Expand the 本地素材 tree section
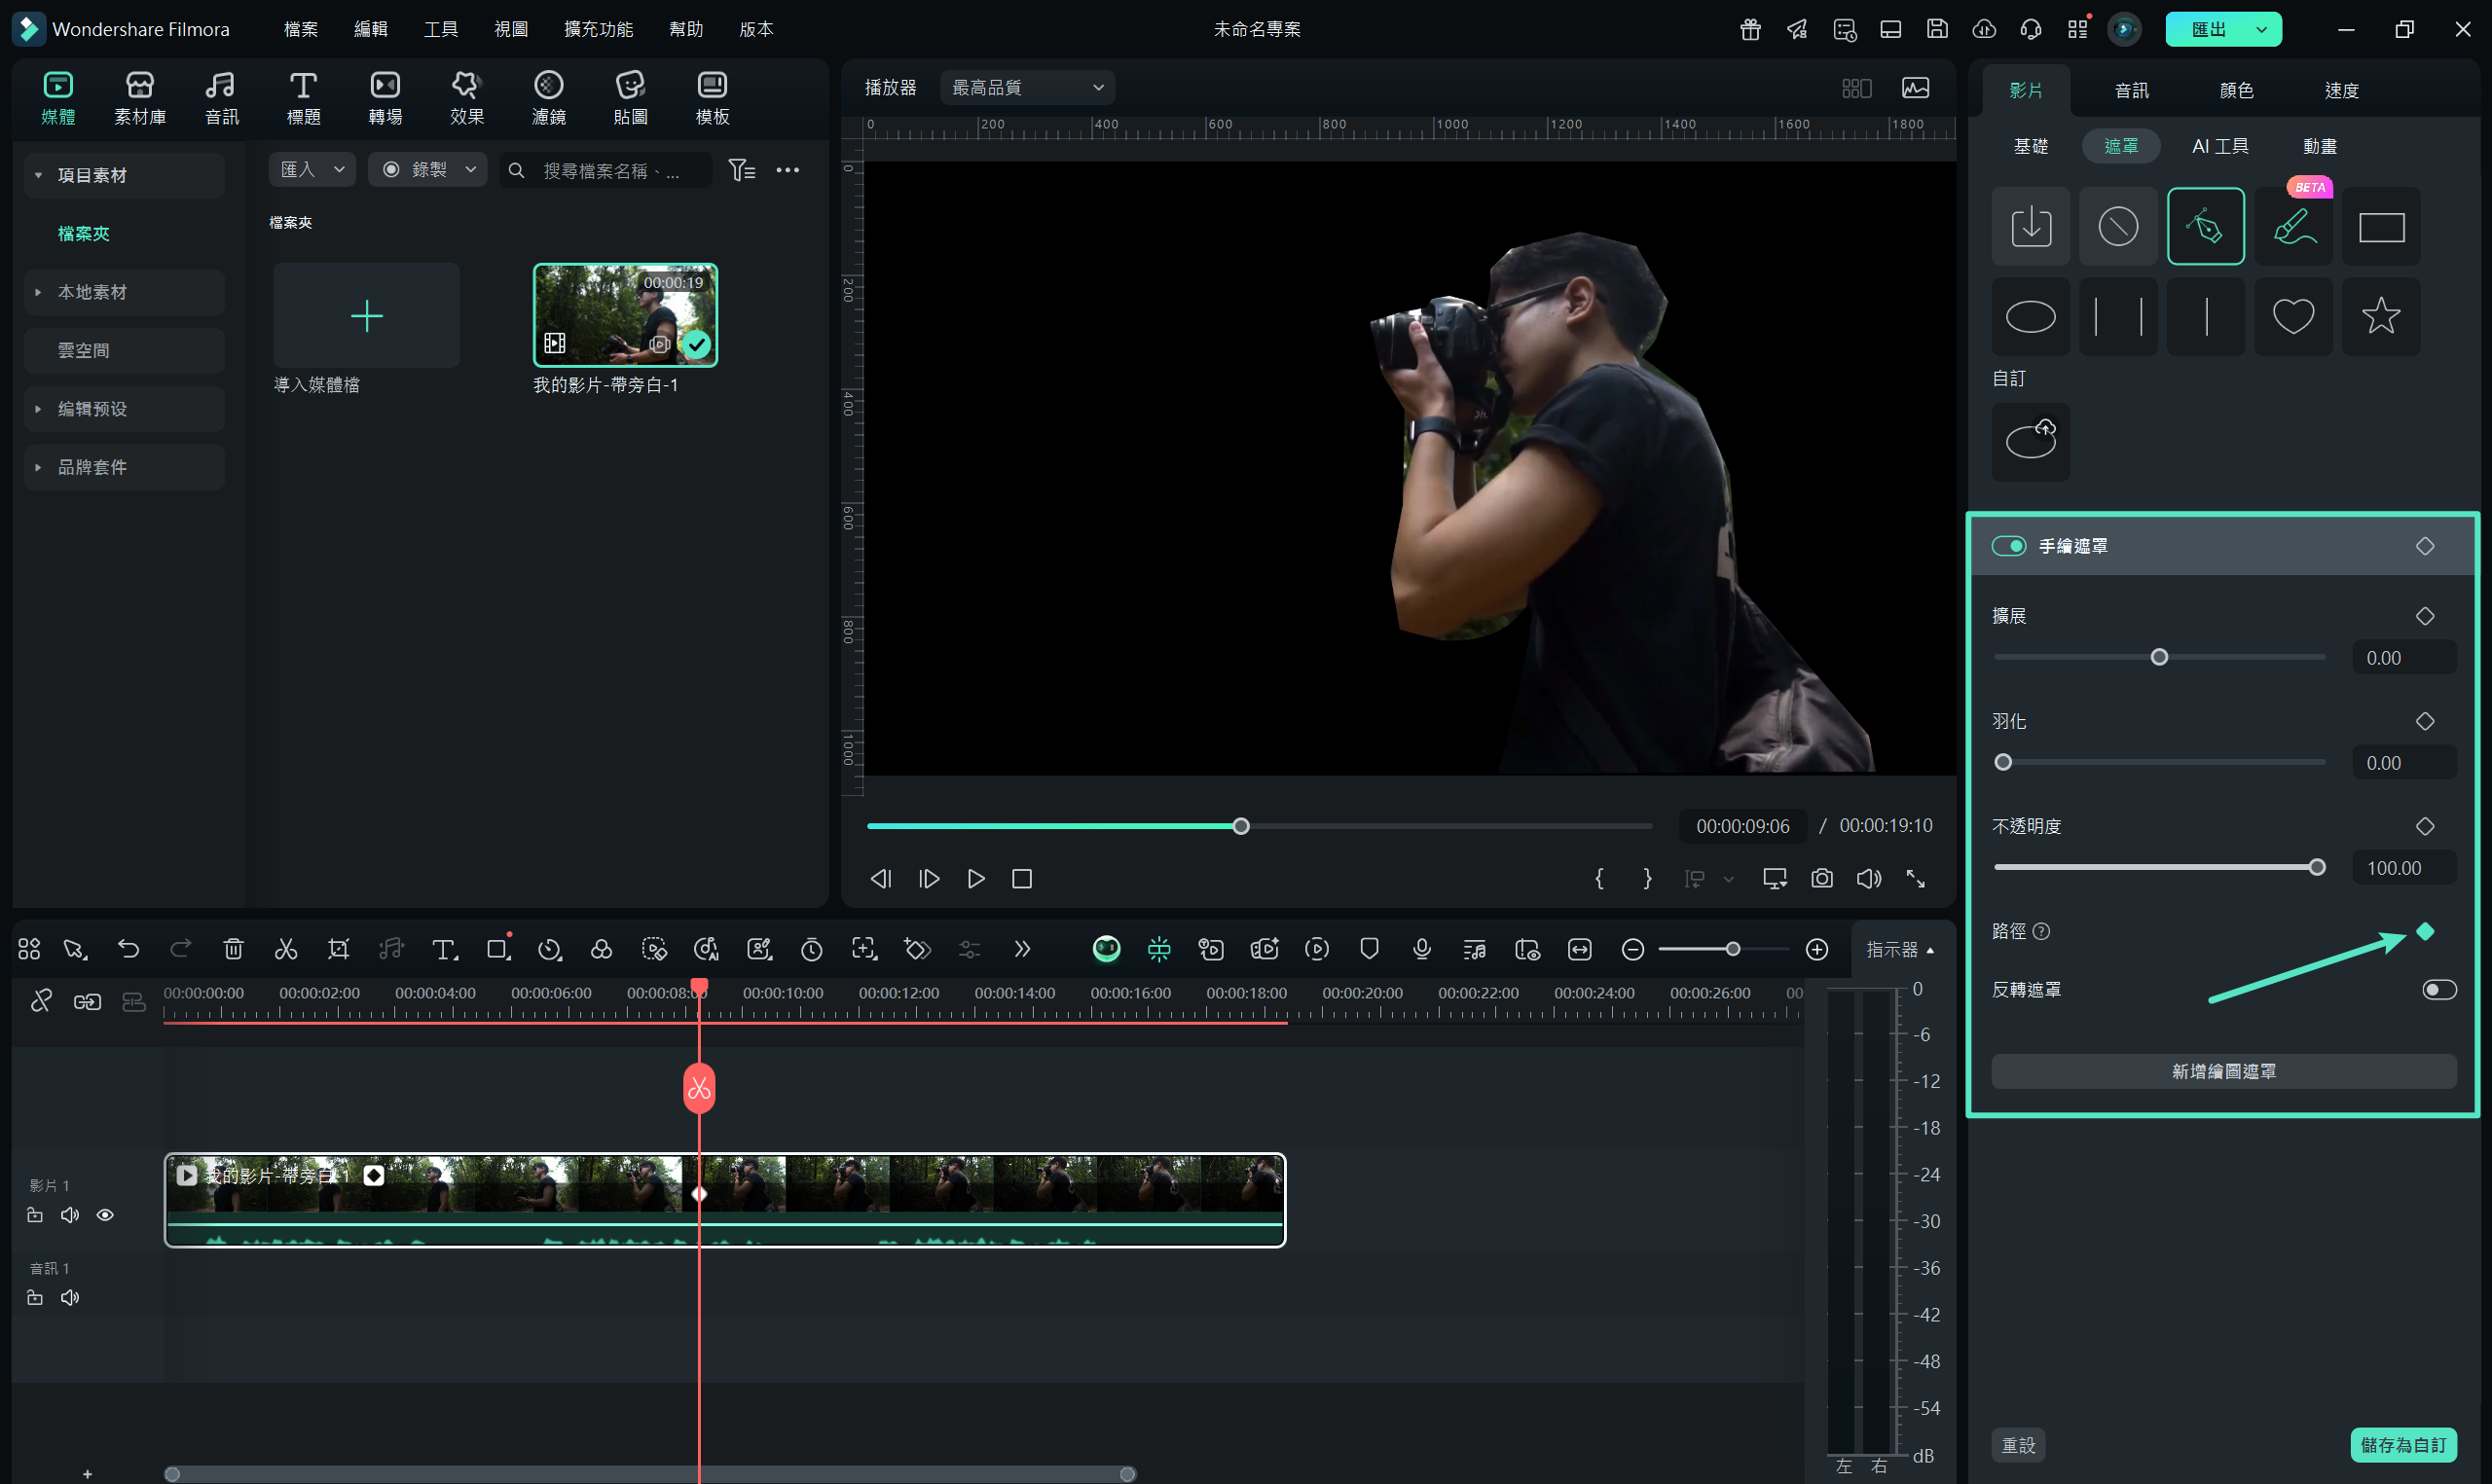The image size is (2492, 1484). click(x=38, y=292)
